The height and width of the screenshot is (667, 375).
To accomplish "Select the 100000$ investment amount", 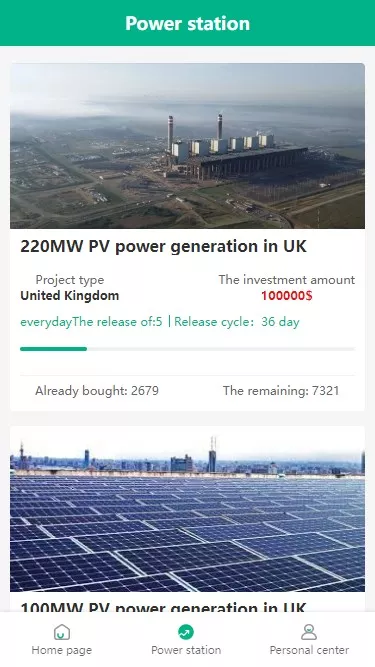I will tap(287, 296).
